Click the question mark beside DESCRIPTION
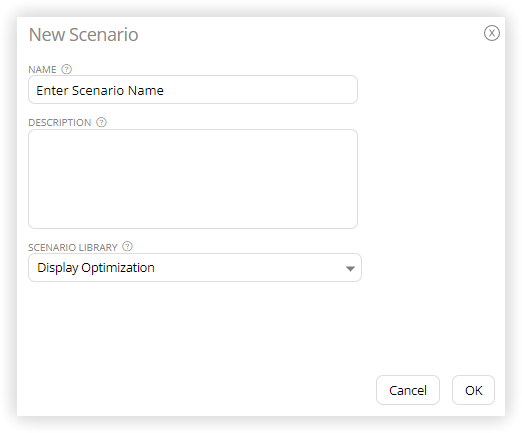 pos(101,122)
